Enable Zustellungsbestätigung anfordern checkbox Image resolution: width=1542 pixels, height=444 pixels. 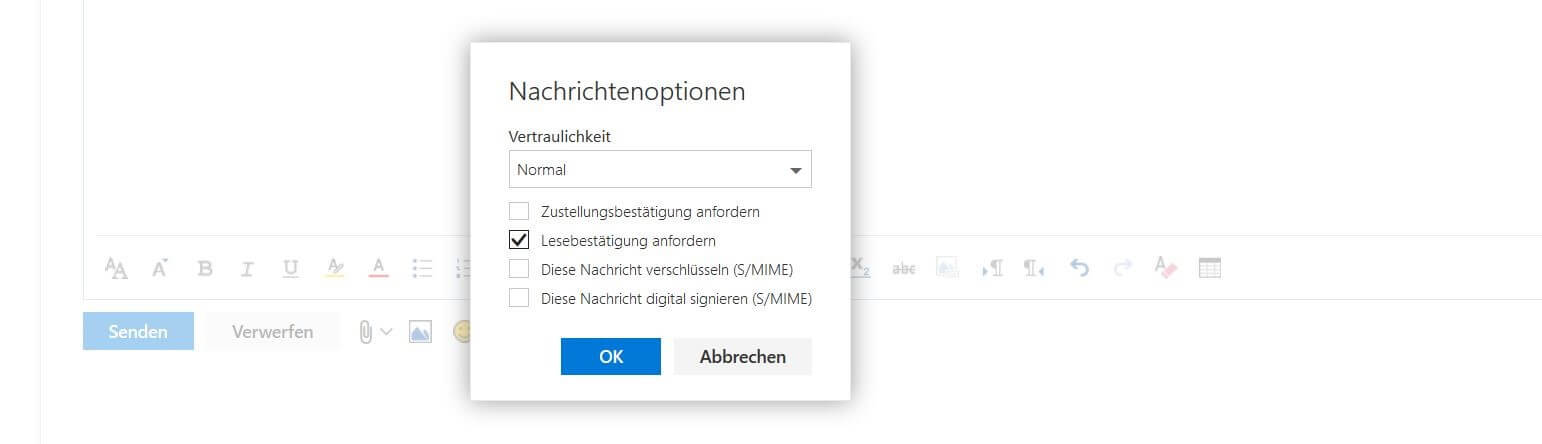click(519, 212)
